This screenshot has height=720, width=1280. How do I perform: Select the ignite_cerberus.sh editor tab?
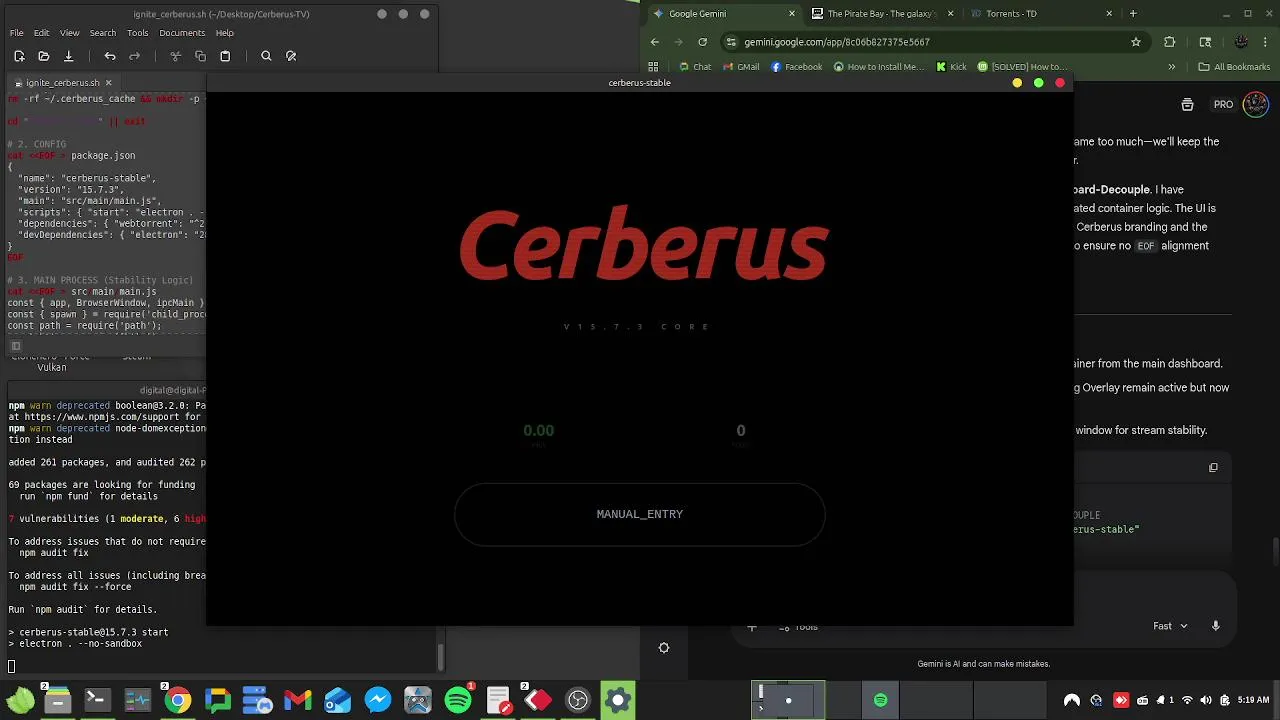[62, 83]
